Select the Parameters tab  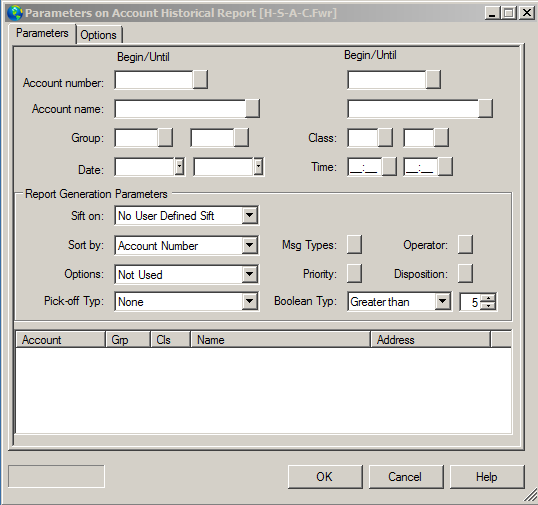(x=42, y=33)
